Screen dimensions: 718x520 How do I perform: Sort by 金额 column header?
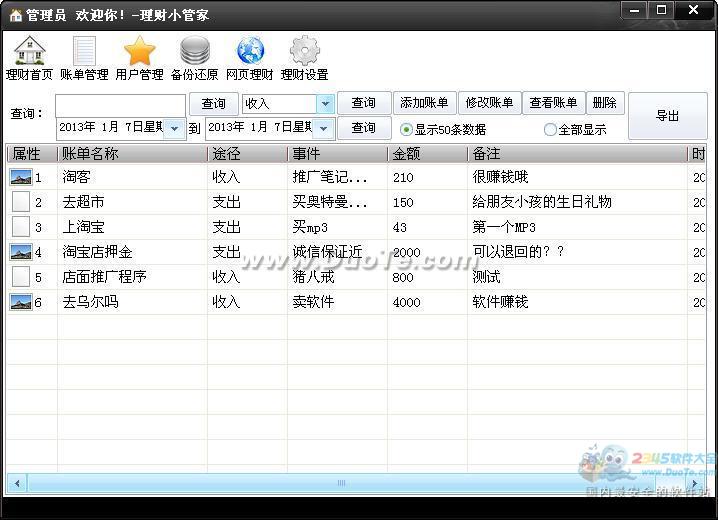point(426,153)
